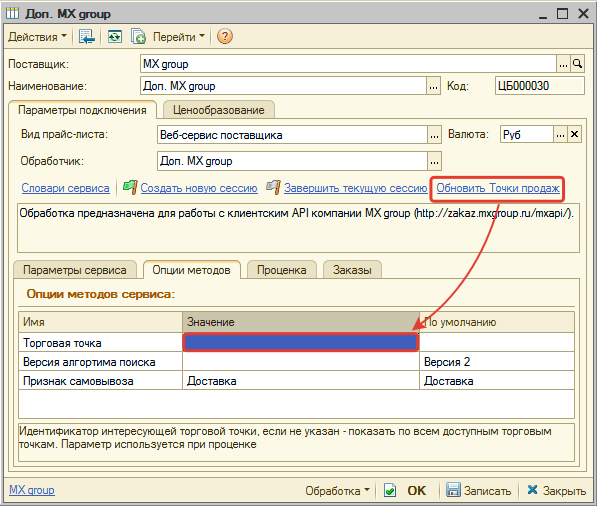Click the Создать новую сессию link
The image size is (597, 506).
tap(199, 188)
